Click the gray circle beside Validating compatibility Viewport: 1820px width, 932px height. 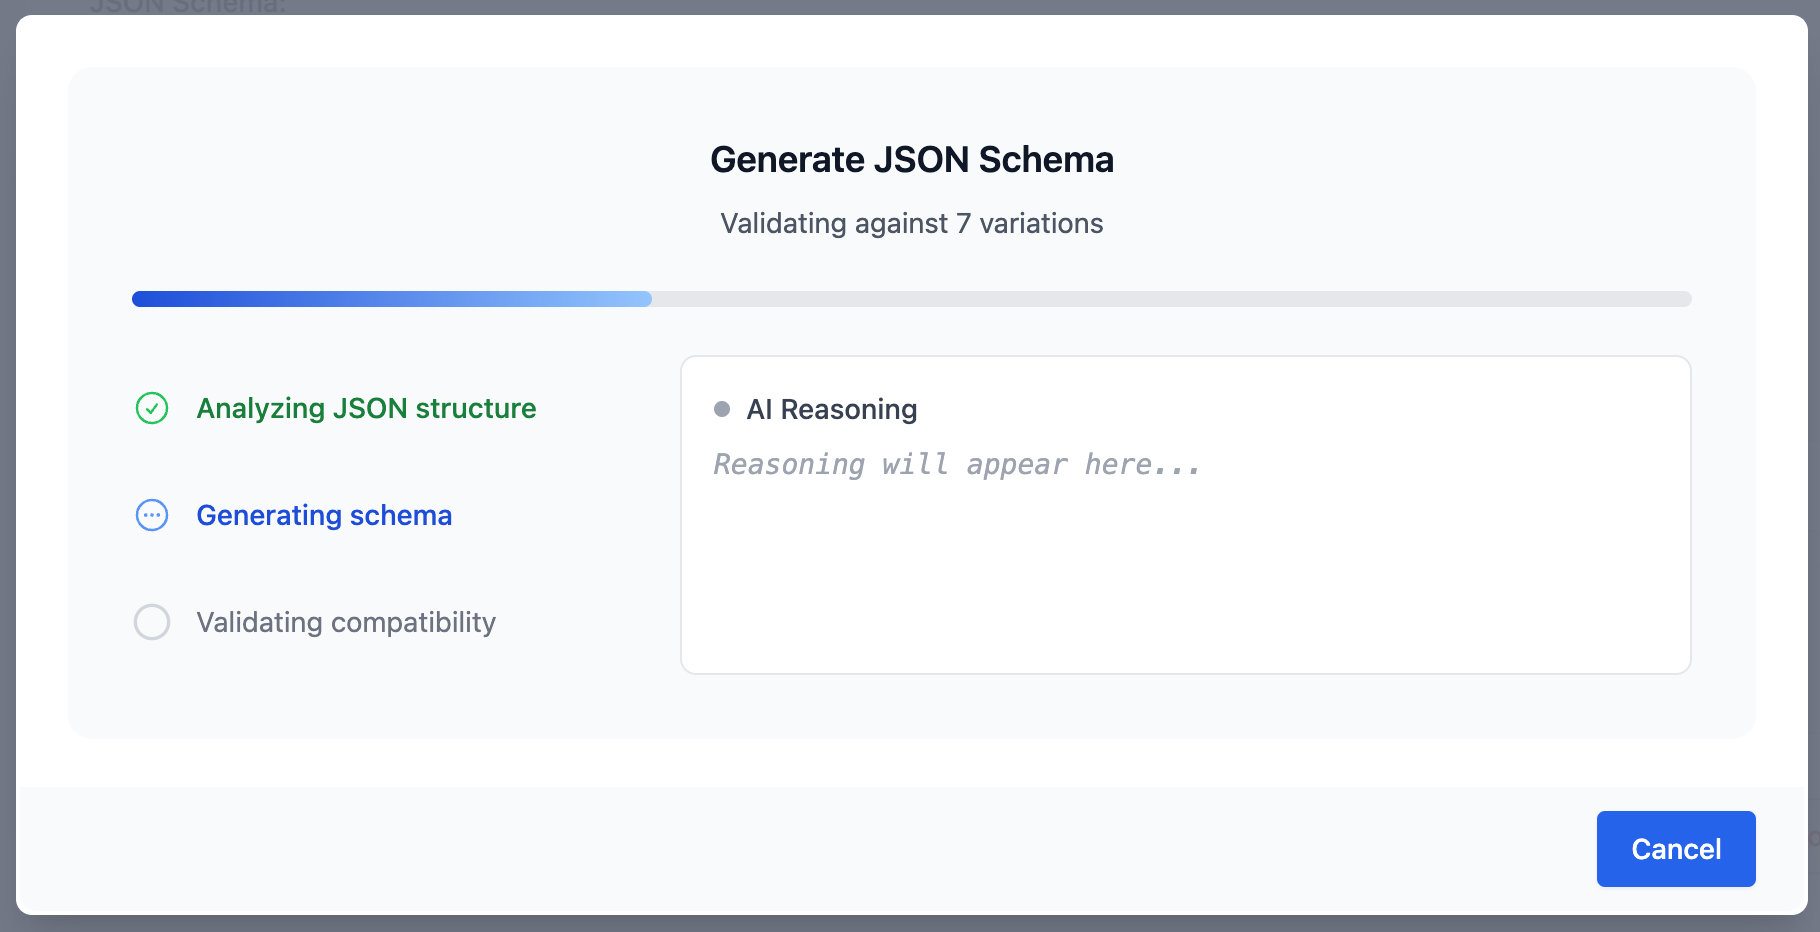tap(151, 622)
